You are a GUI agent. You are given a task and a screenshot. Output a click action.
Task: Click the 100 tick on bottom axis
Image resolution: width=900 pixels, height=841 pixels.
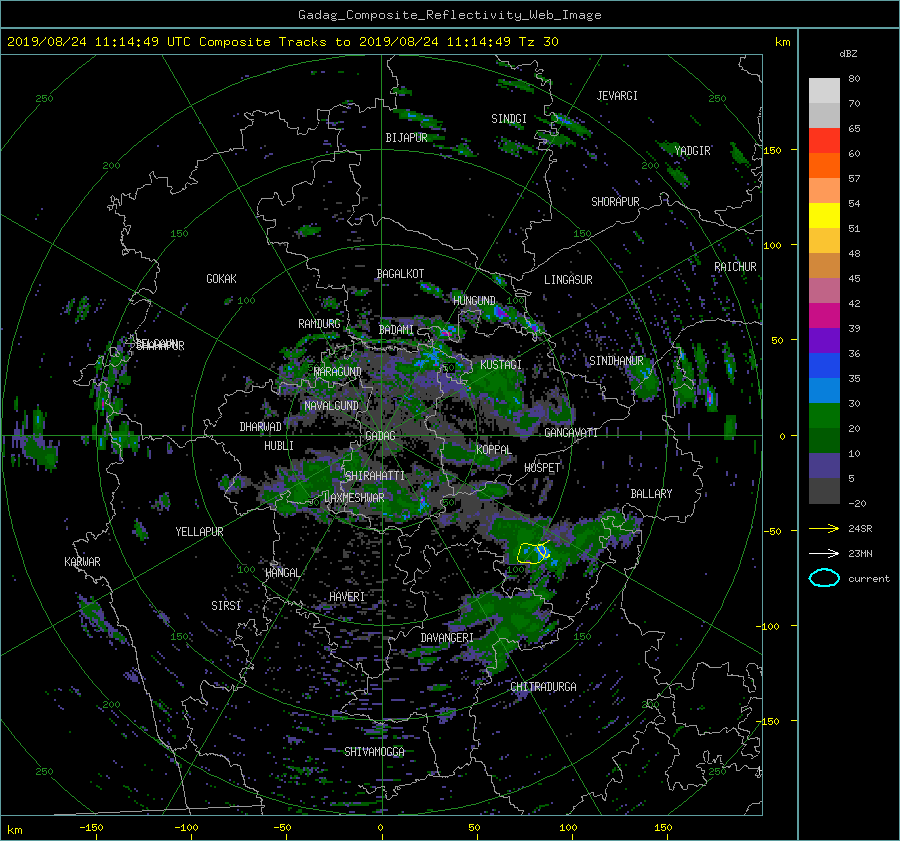click(568, 827)
